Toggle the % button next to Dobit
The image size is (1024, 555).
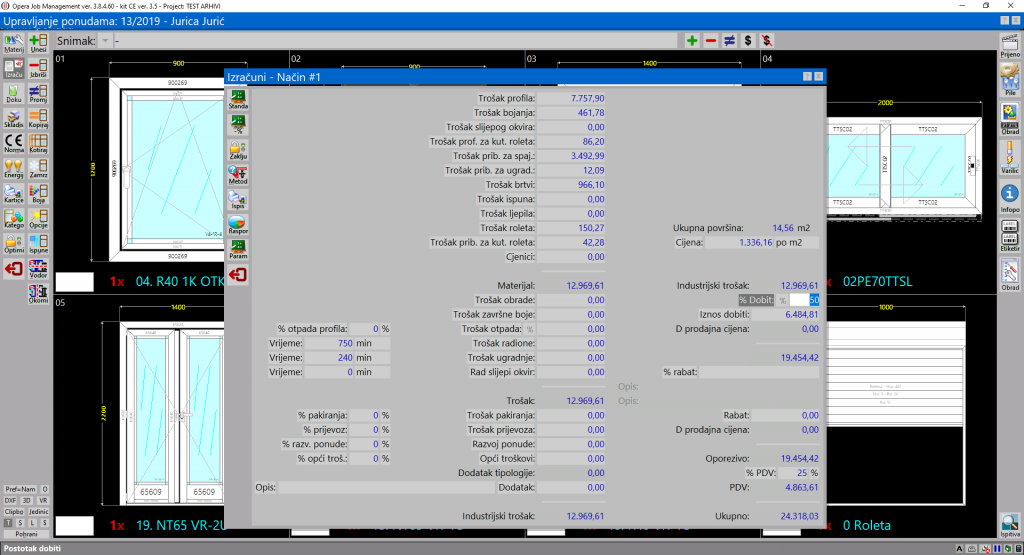click(784, 300)
